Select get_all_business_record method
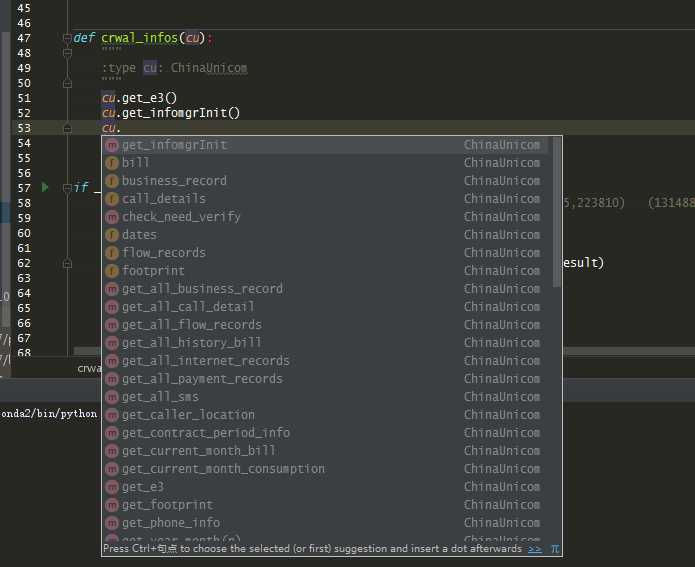Image resolution: width=695 pixels, height=567 pixels. tap(325, 289)
